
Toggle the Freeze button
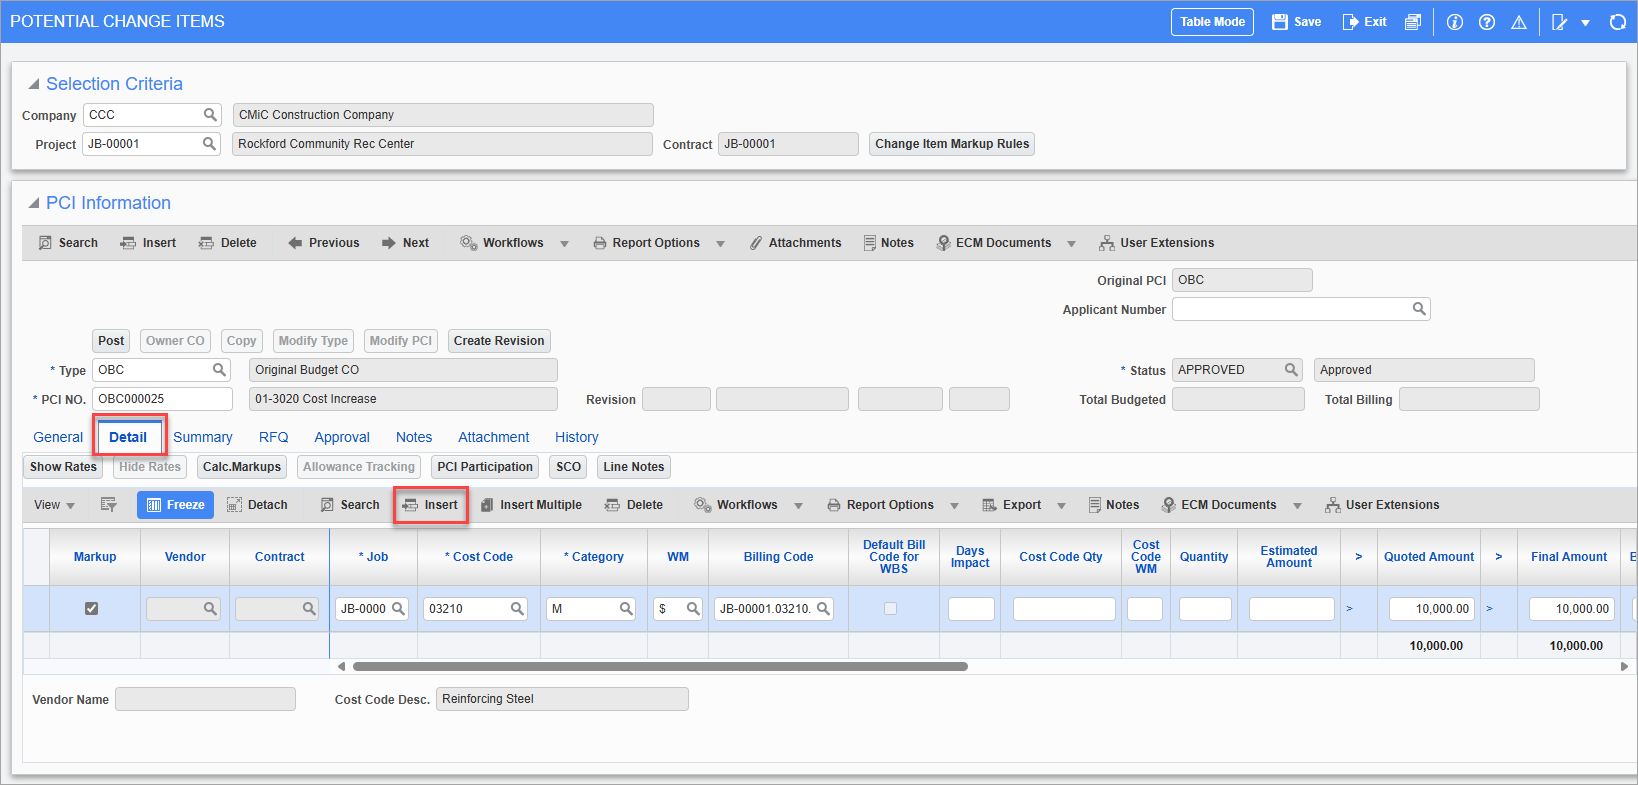pos(175,505)
